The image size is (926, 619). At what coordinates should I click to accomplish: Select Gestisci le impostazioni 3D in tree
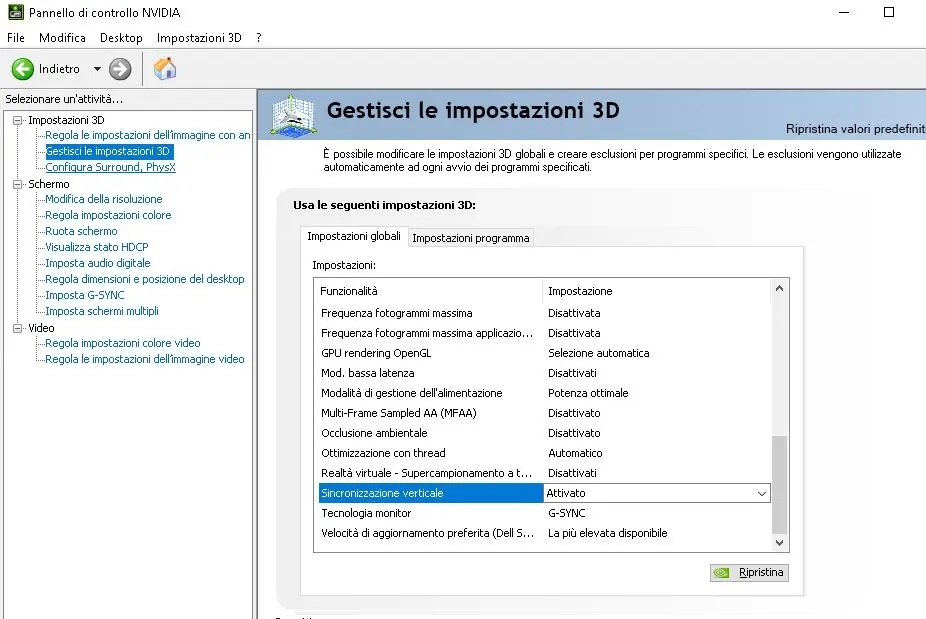pyautogui.click(x=108, y=151)
